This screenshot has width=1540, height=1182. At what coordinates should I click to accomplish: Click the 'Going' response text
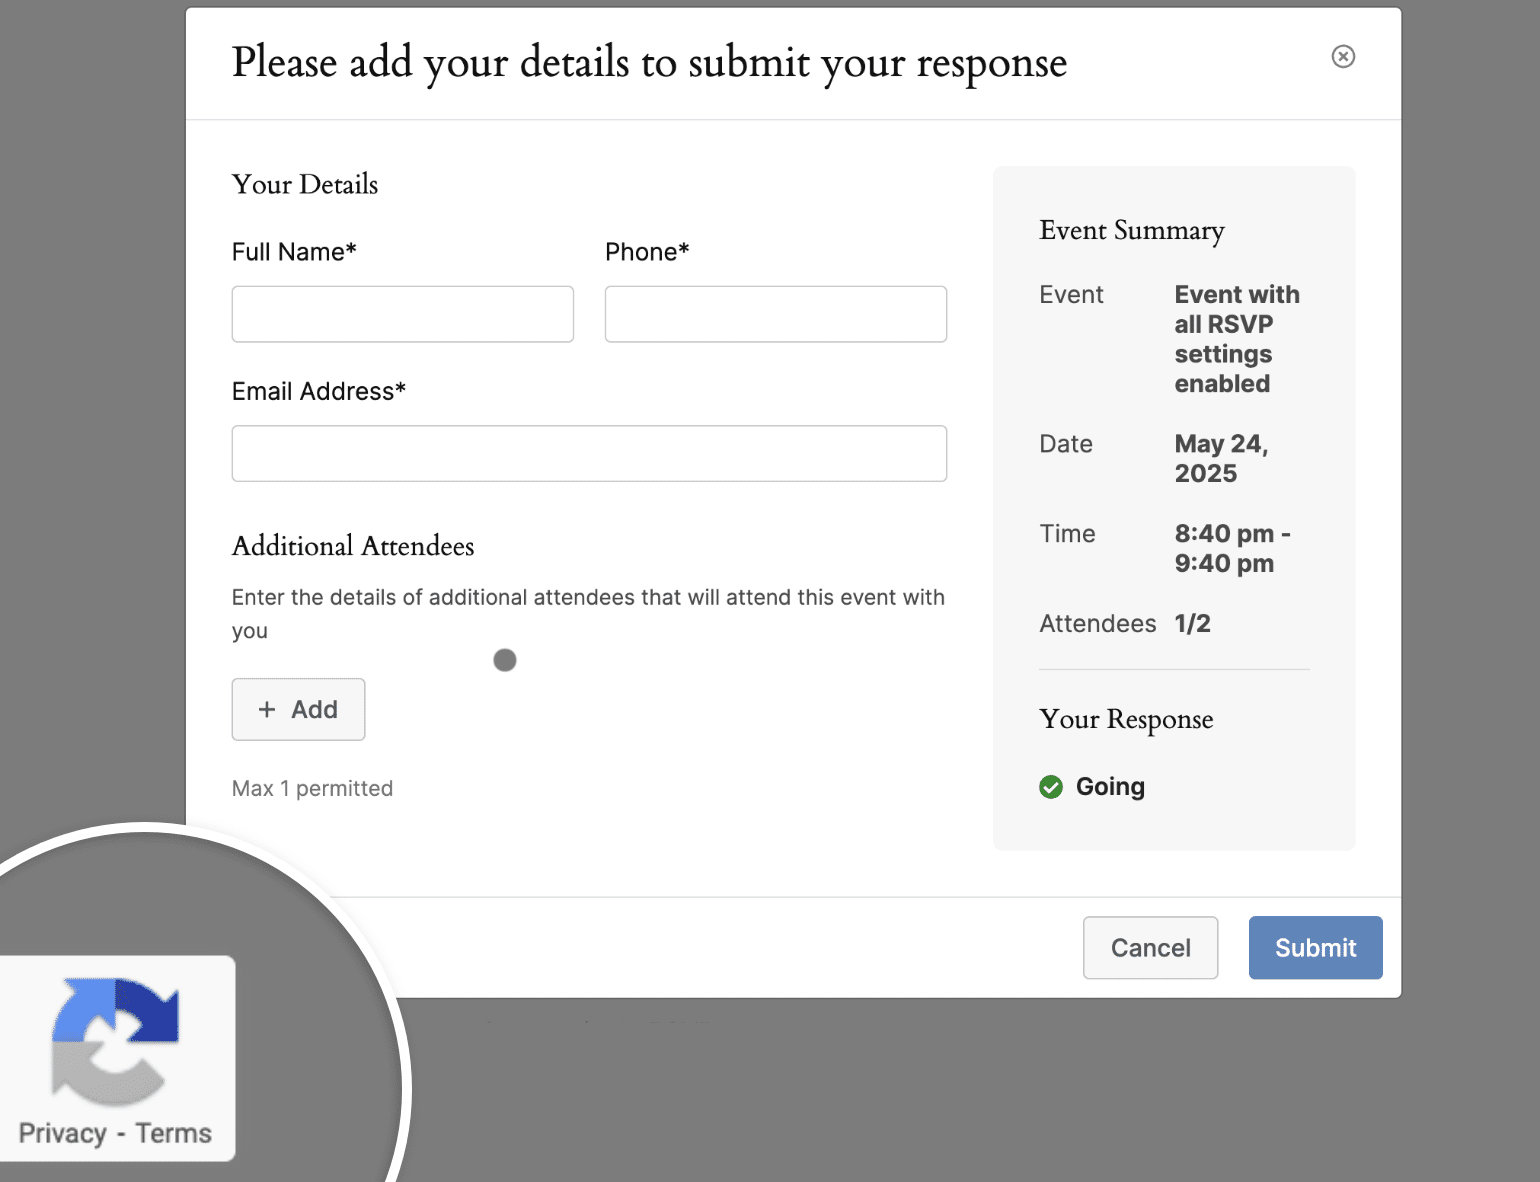(1110, 787)
